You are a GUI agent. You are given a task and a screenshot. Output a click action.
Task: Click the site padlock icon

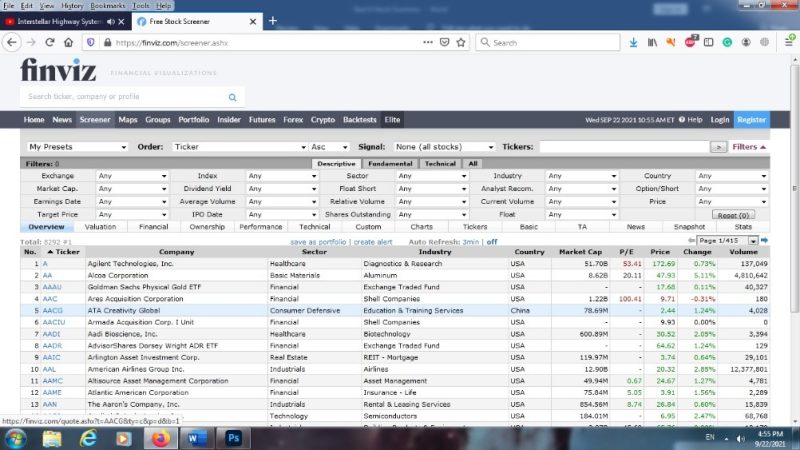pos(107,42)
